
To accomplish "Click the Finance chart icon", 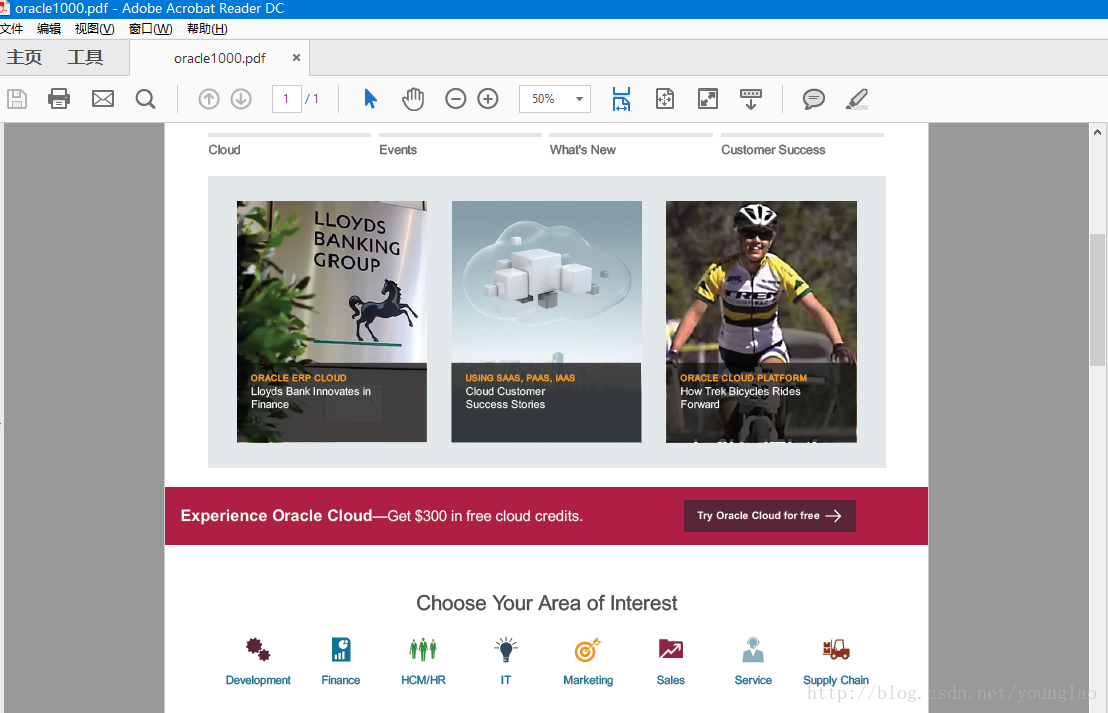I will pos(341,649).
